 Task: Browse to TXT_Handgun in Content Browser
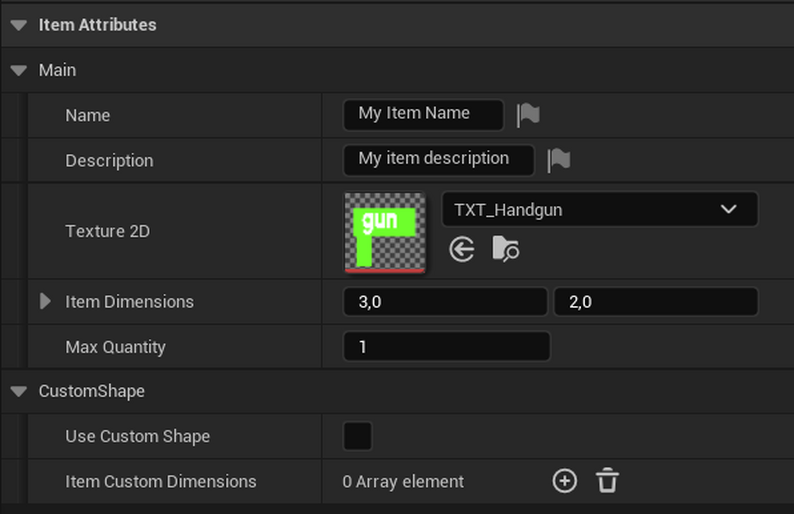[505, 249]
